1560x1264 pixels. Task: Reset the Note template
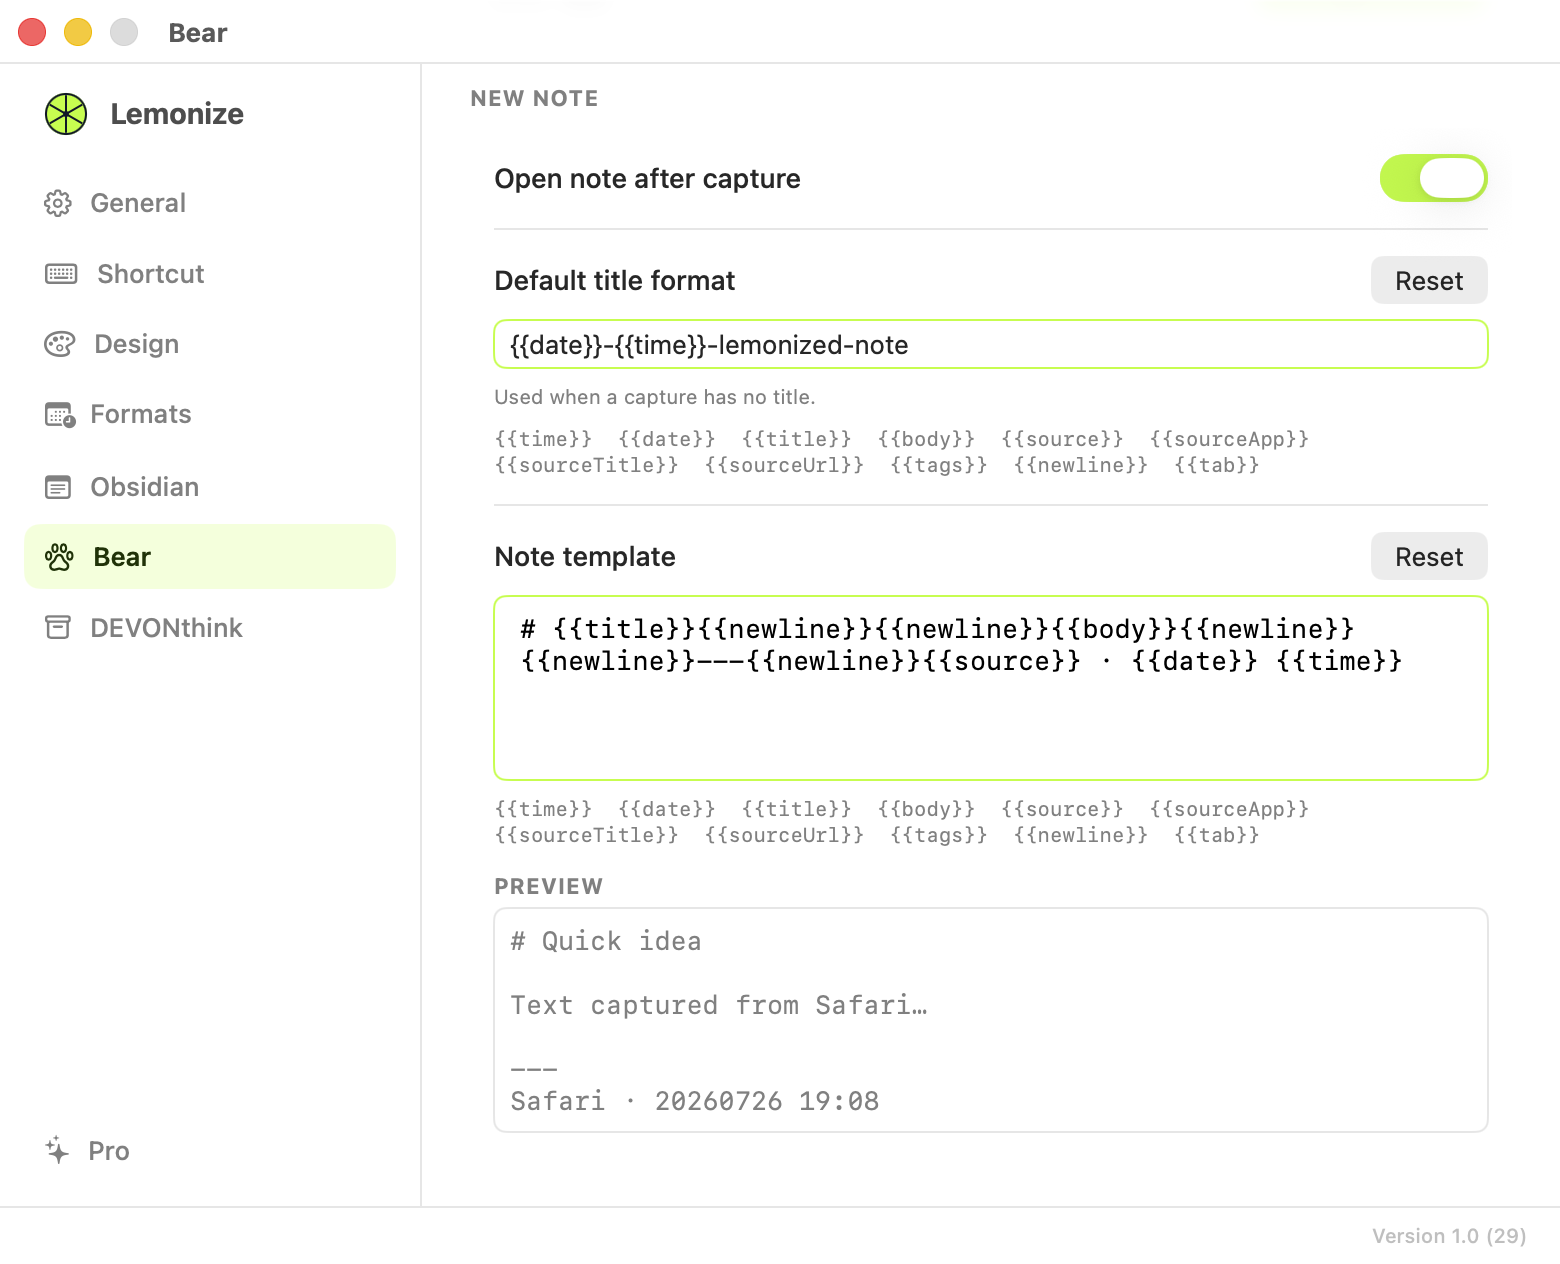click(x=1429, y=557)
